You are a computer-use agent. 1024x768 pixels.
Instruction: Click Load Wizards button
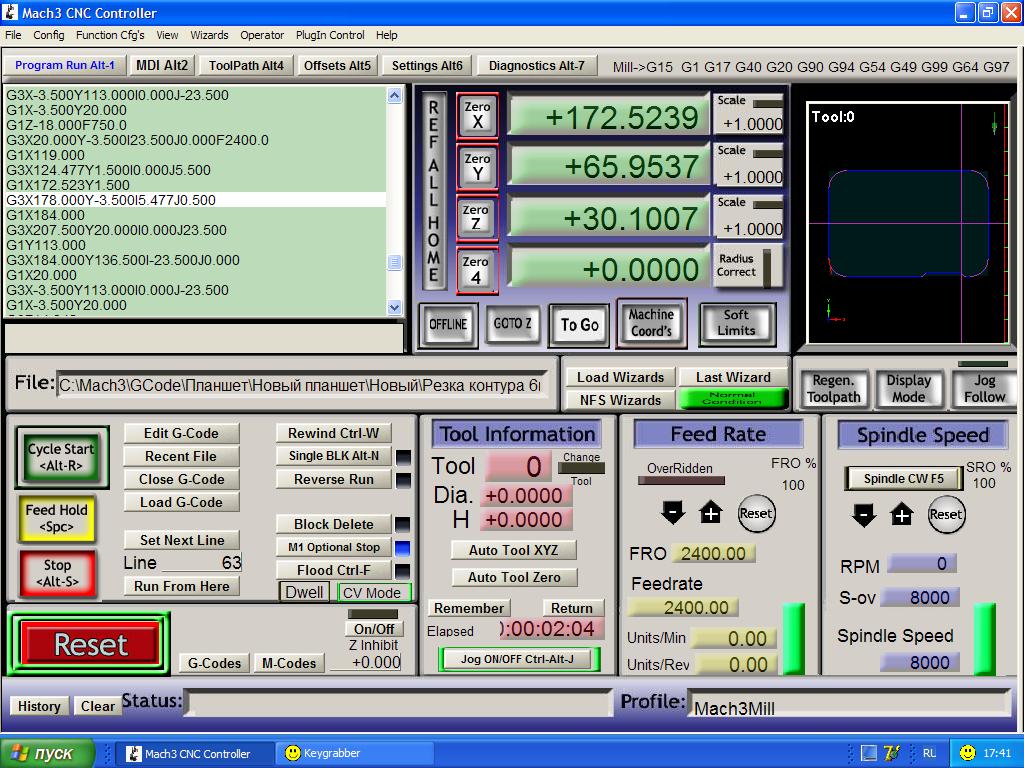point(620,377)
